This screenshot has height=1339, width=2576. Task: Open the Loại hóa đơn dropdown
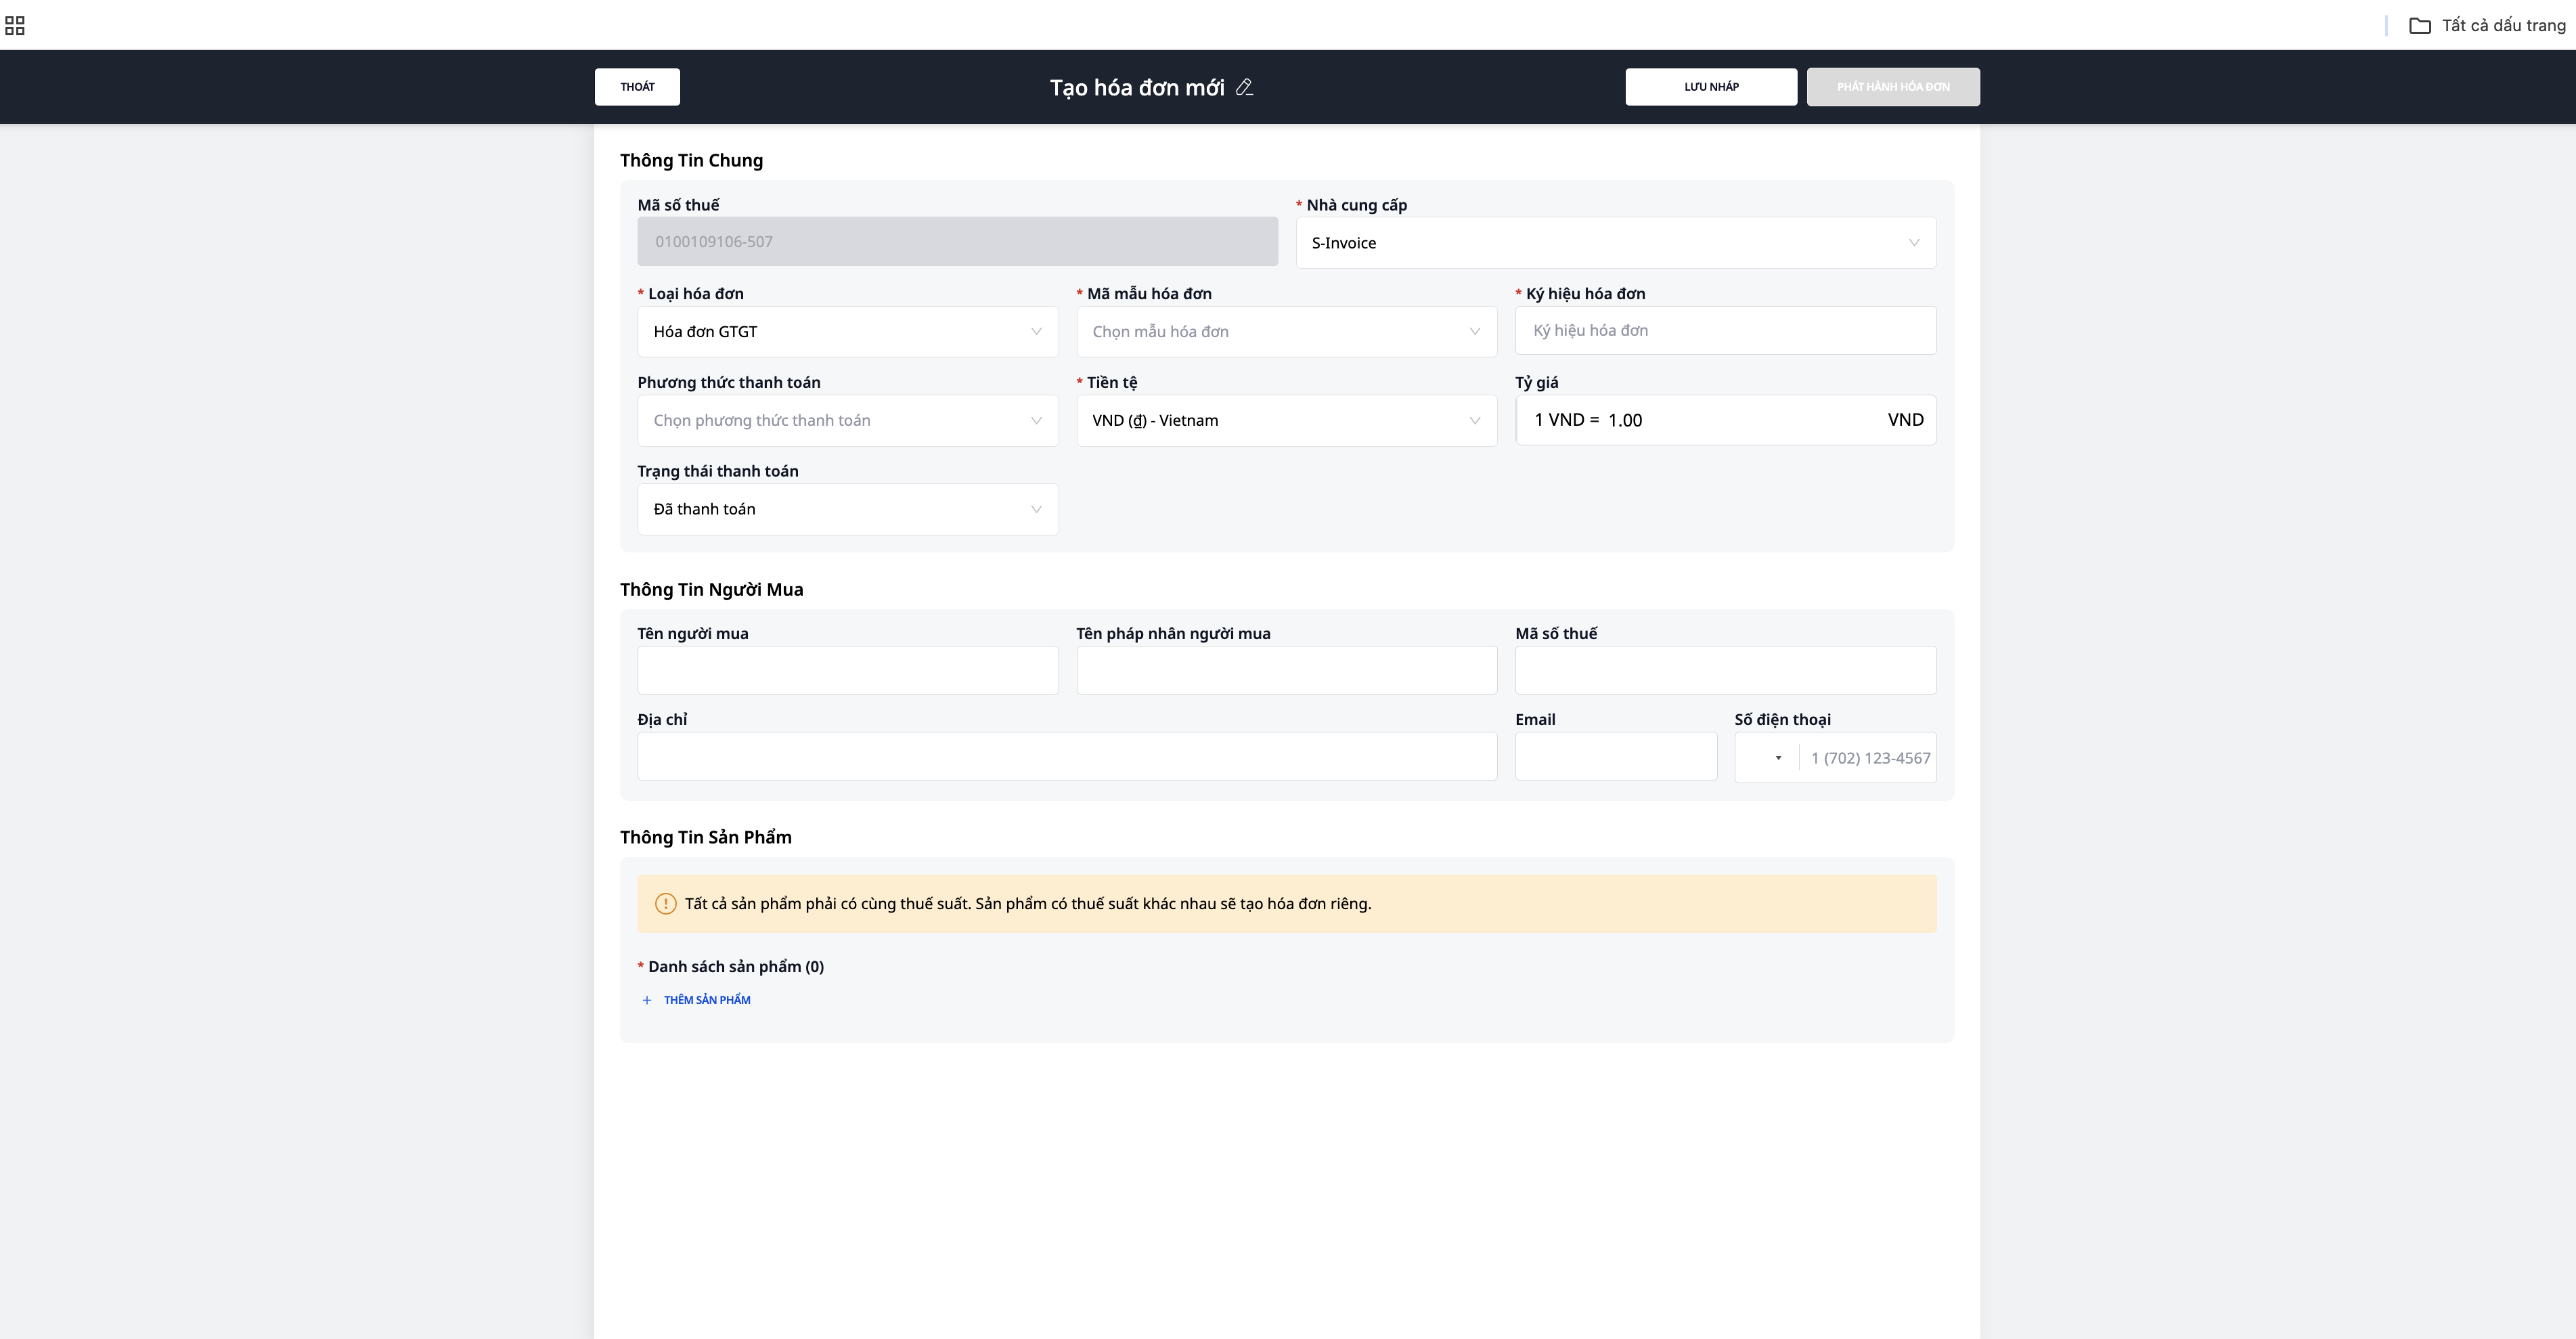click(847, 332)
